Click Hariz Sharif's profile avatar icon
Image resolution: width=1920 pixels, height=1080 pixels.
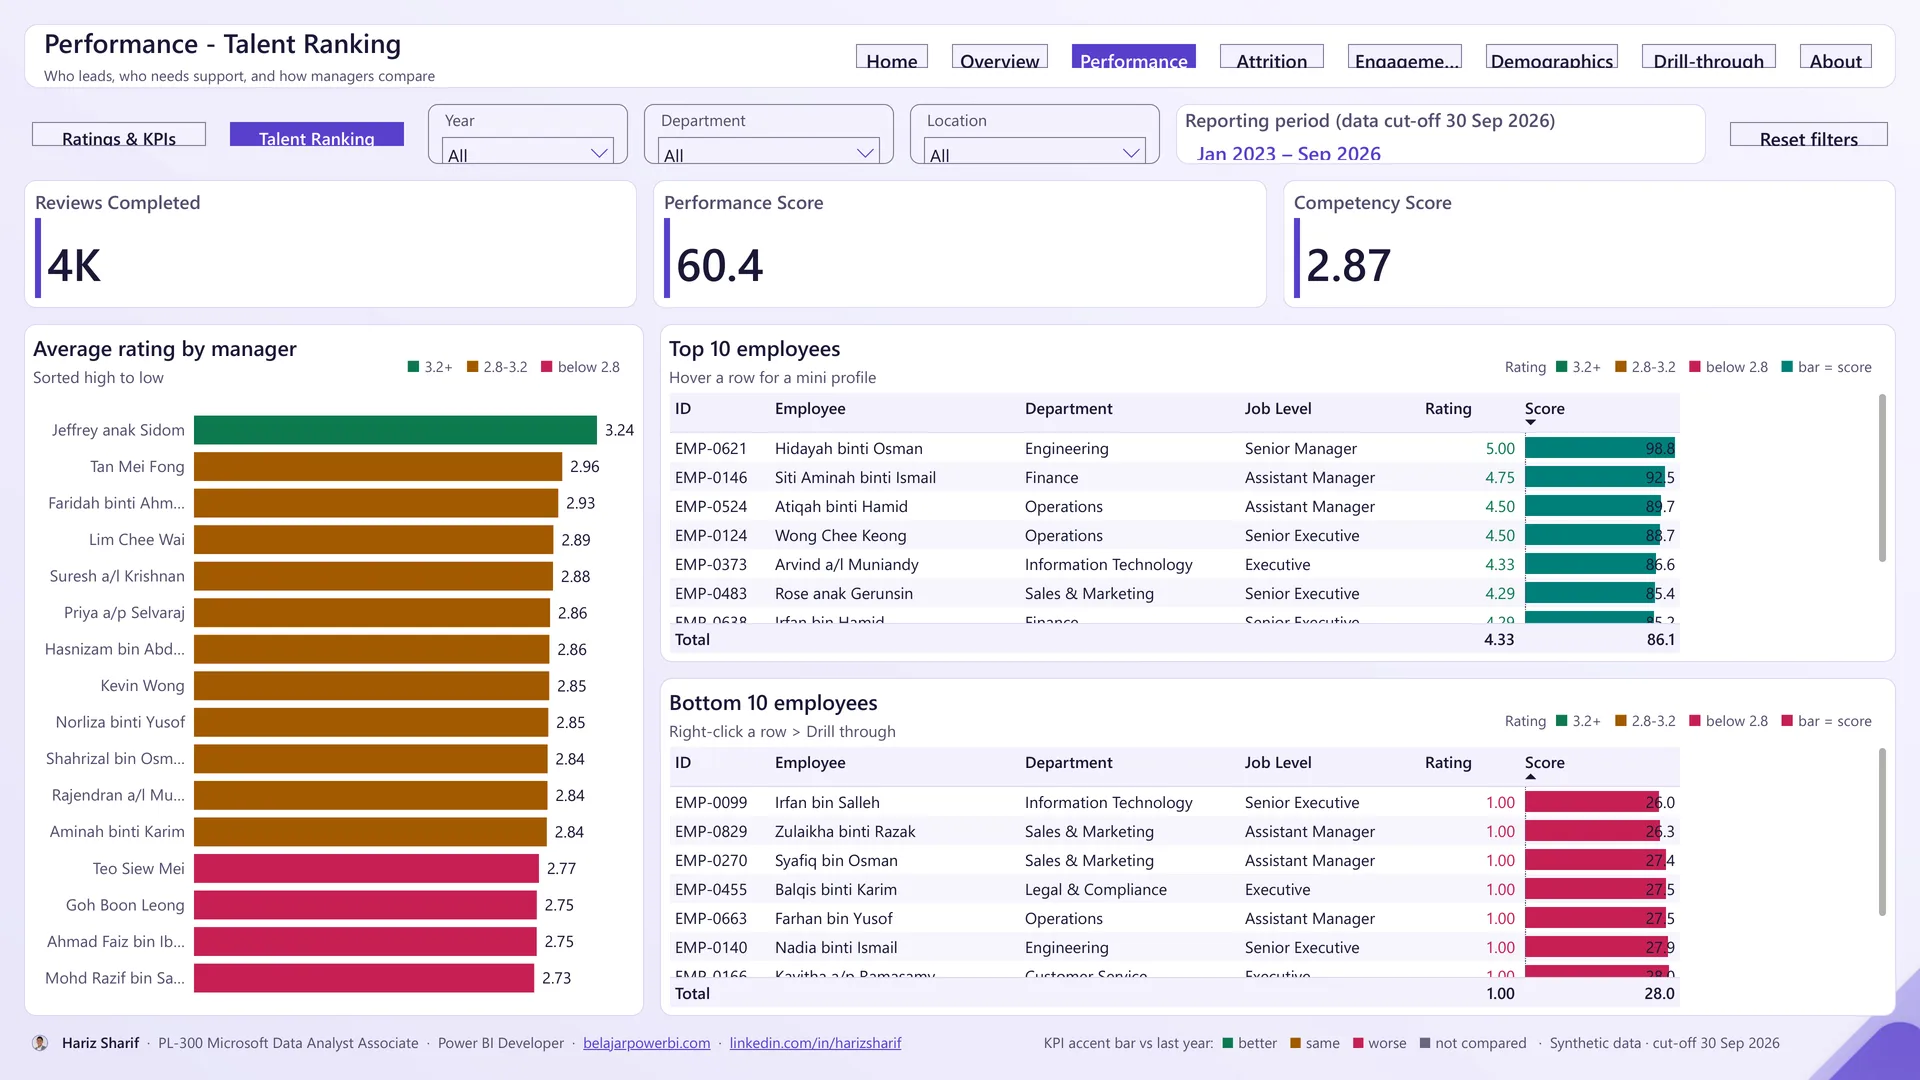[40, 1043]
